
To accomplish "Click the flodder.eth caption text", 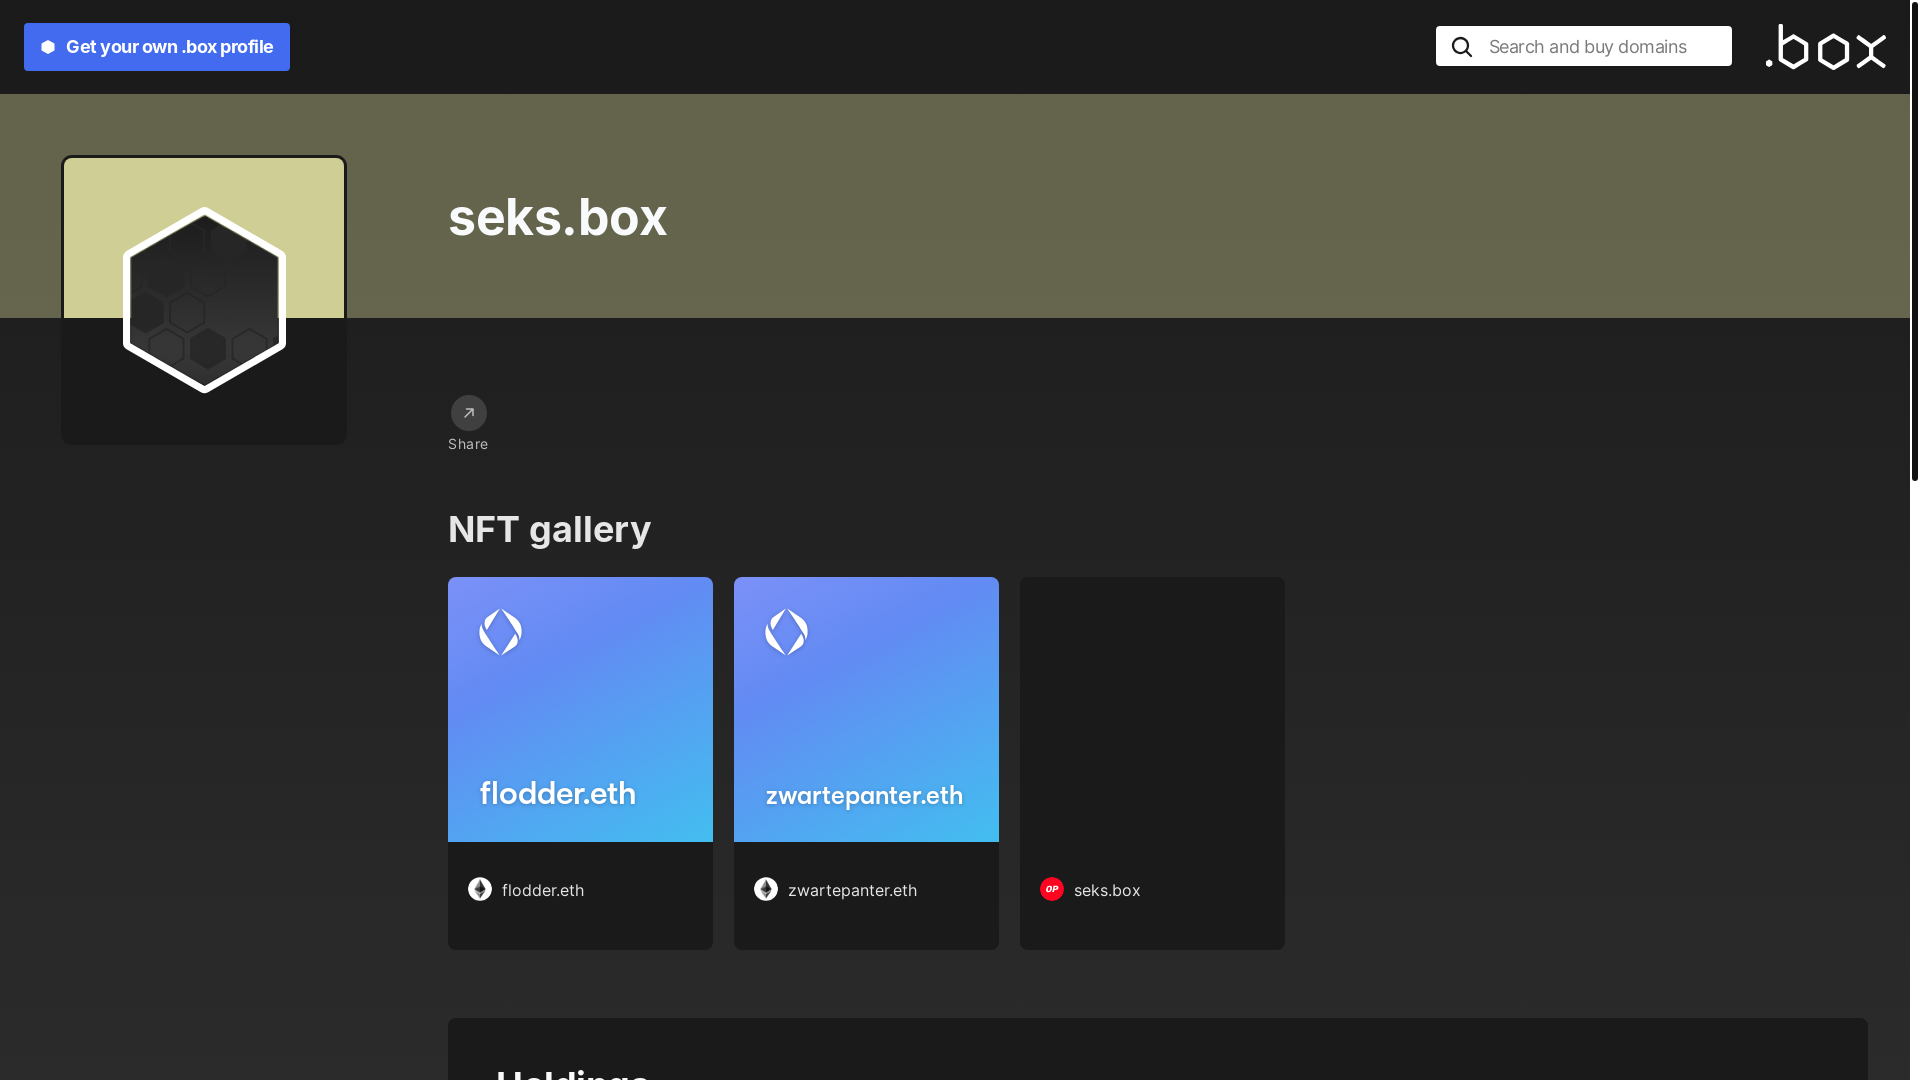I will [543, 890].
